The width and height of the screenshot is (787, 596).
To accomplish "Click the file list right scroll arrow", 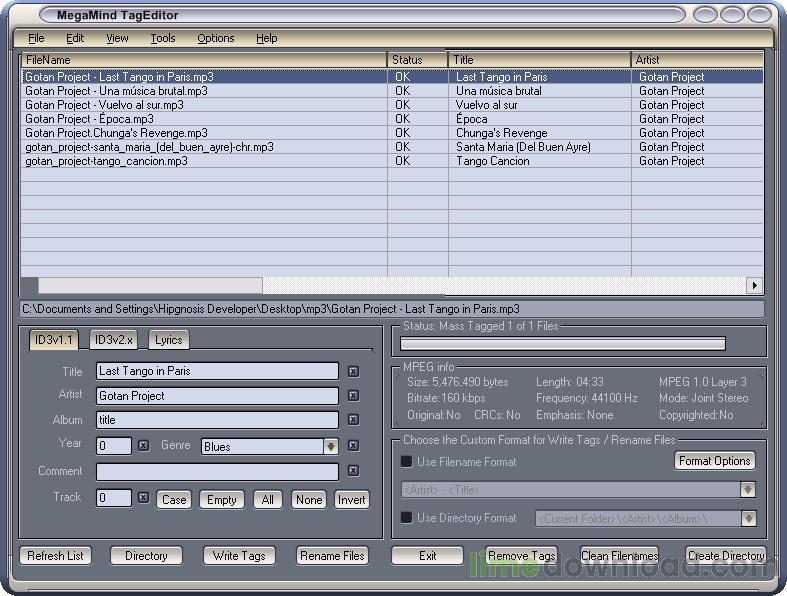I will point(754,286).
